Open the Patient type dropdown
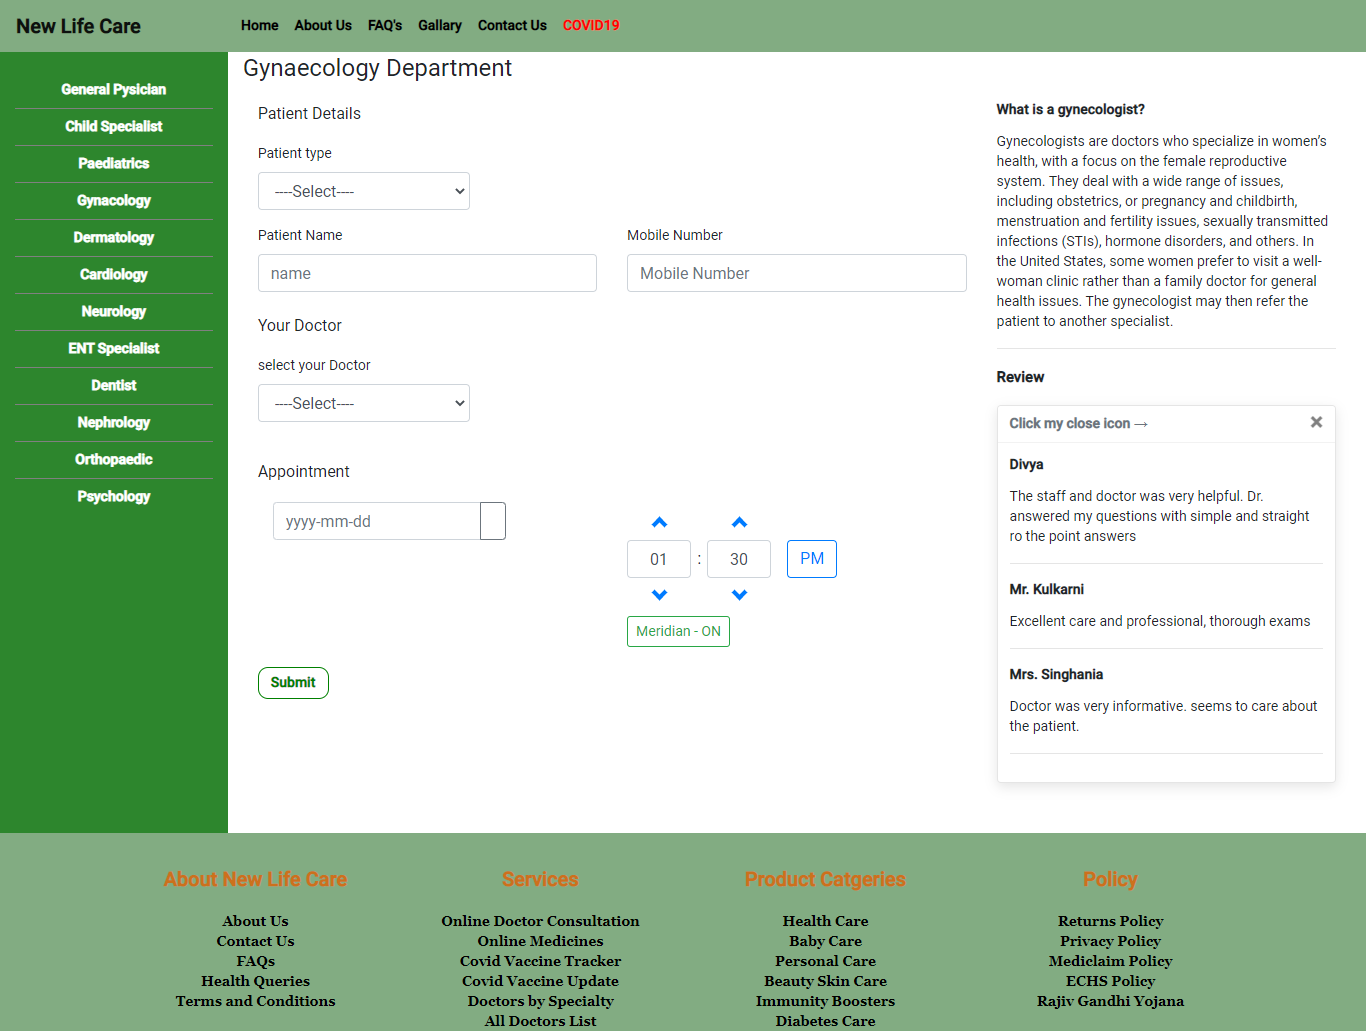This screenshot has width=1366, height=1031. coord(364,191)
